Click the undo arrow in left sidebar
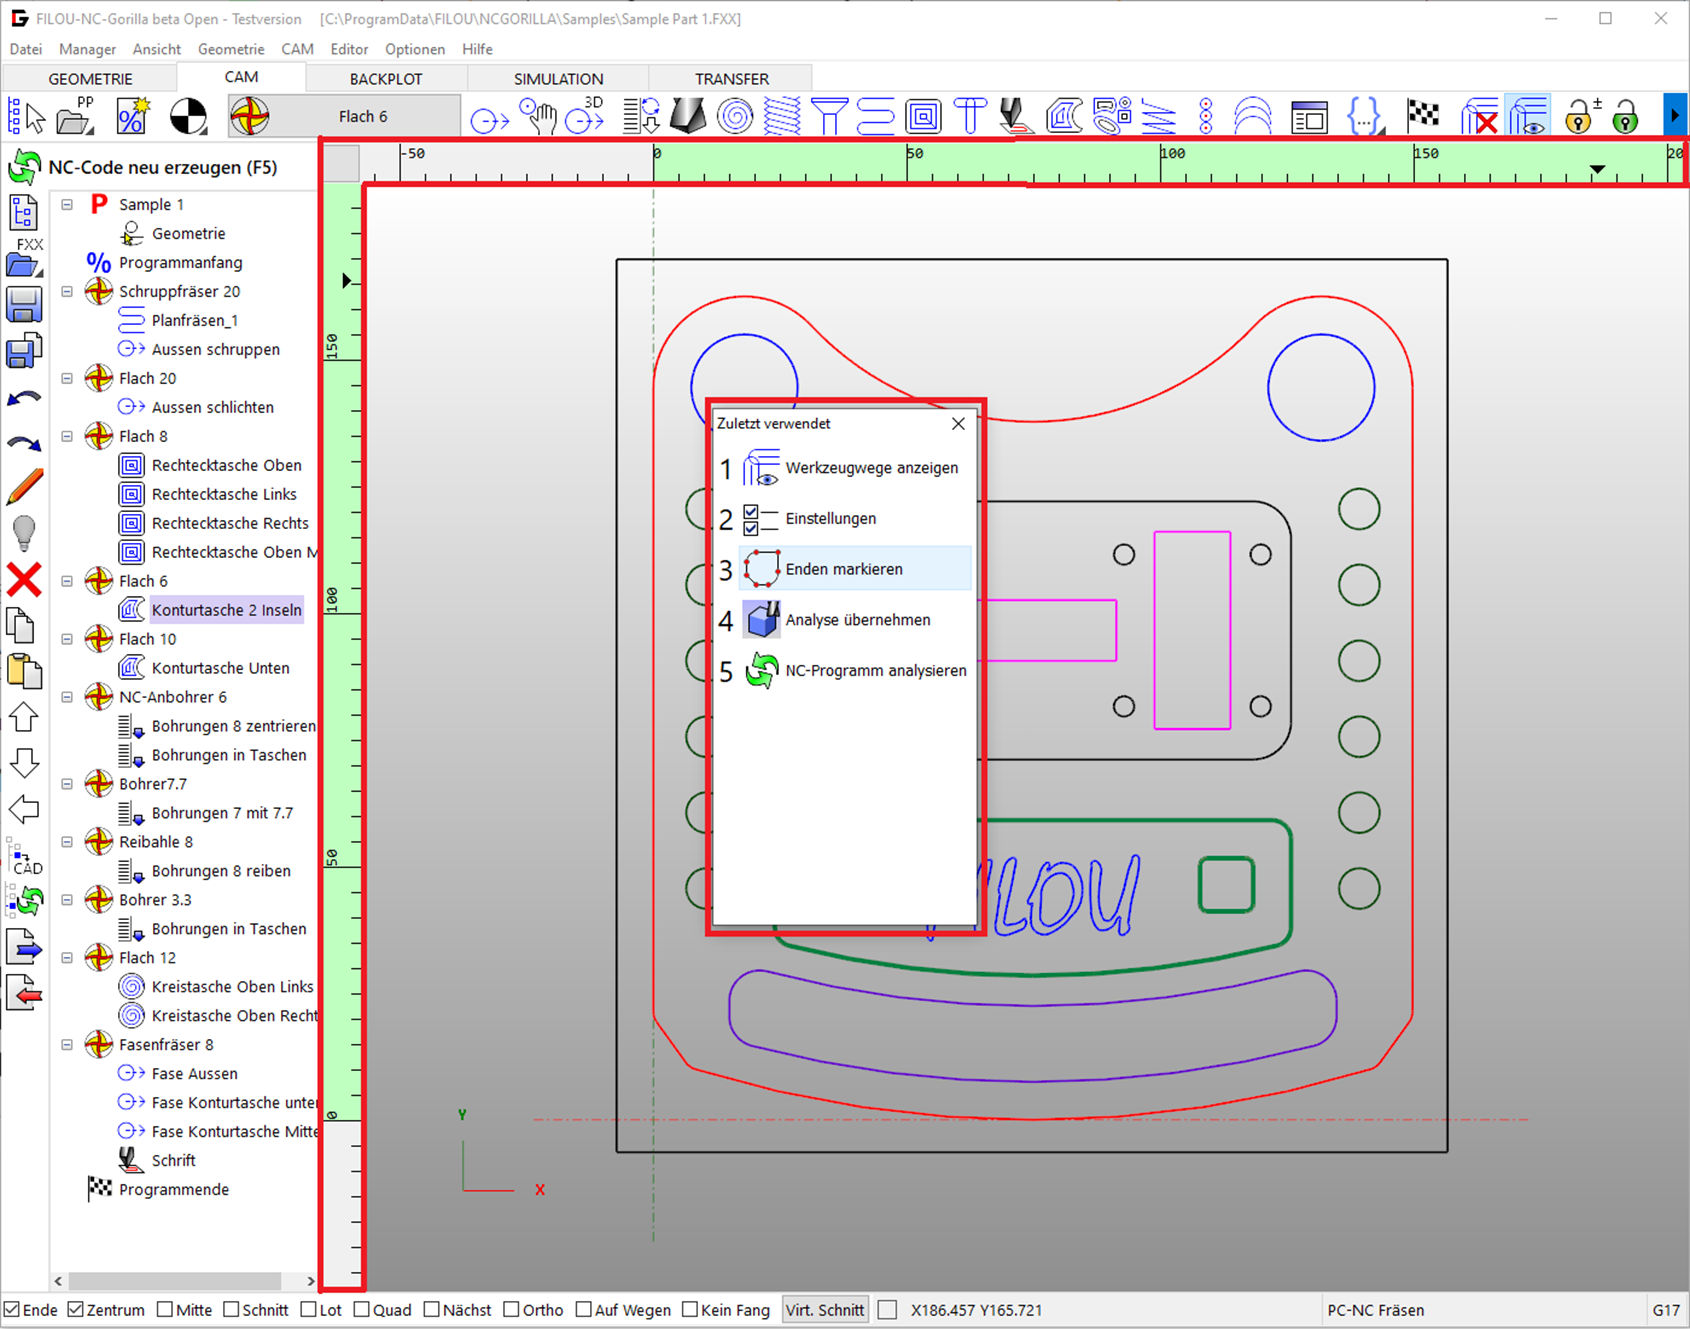 tap(24, 399)
